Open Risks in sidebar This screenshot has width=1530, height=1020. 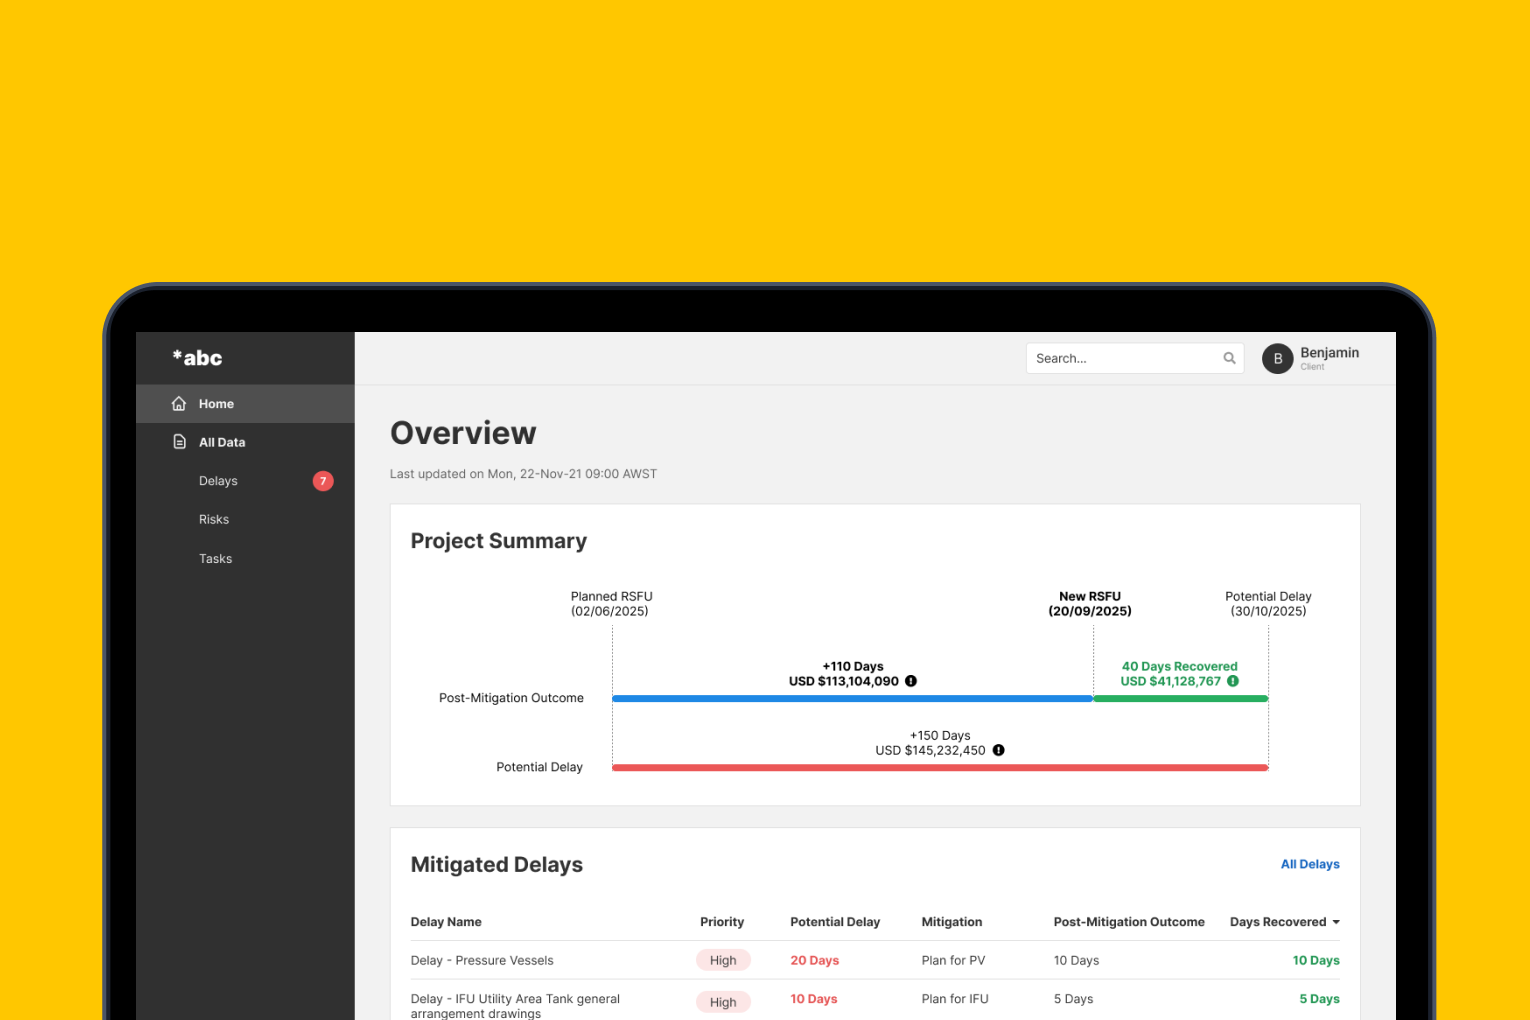214,520
